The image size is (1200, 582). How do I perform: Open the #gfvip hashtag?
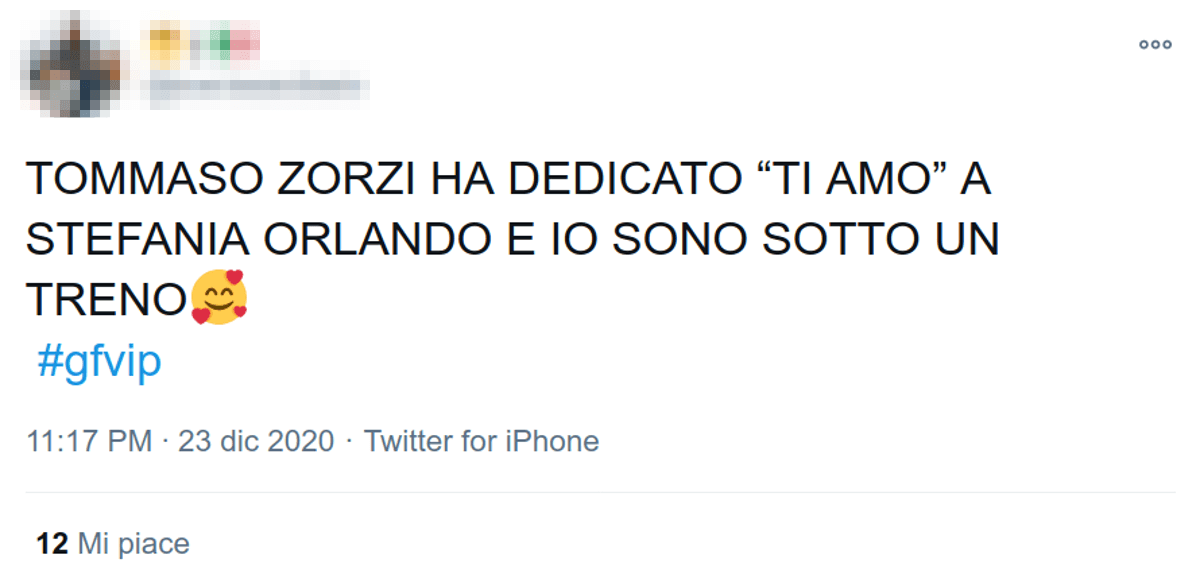point(99,362)
